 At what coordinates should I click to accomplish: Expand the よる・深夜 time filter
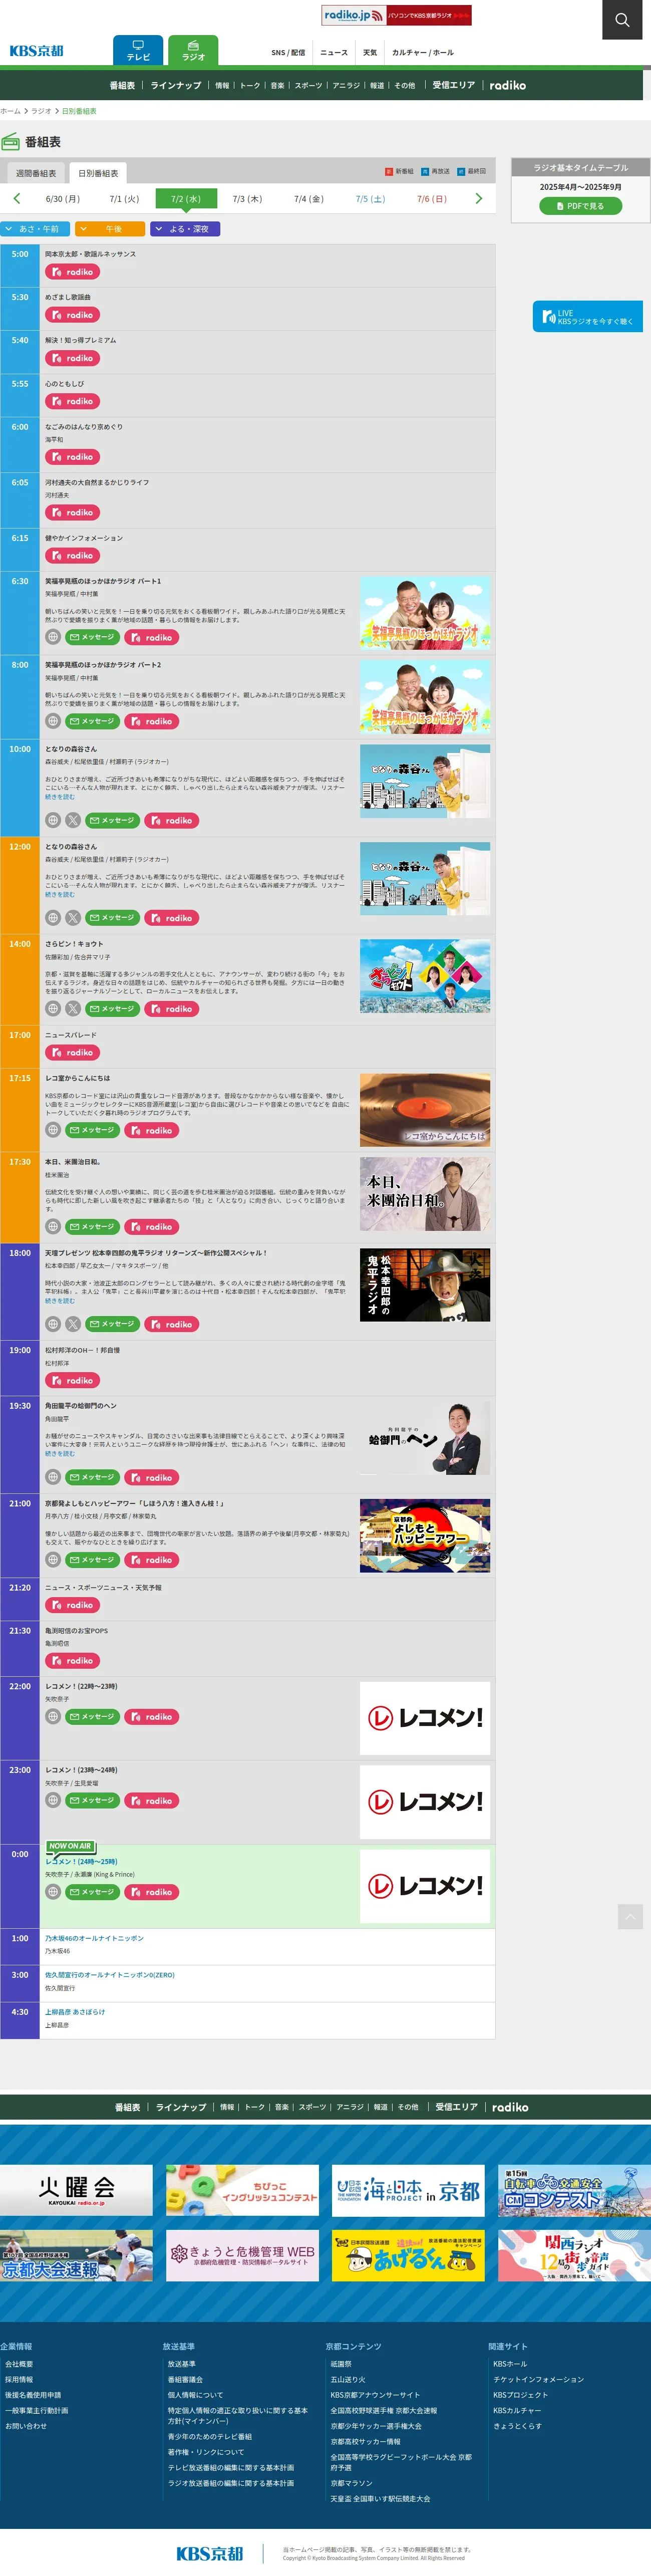[x=185, y=229]
